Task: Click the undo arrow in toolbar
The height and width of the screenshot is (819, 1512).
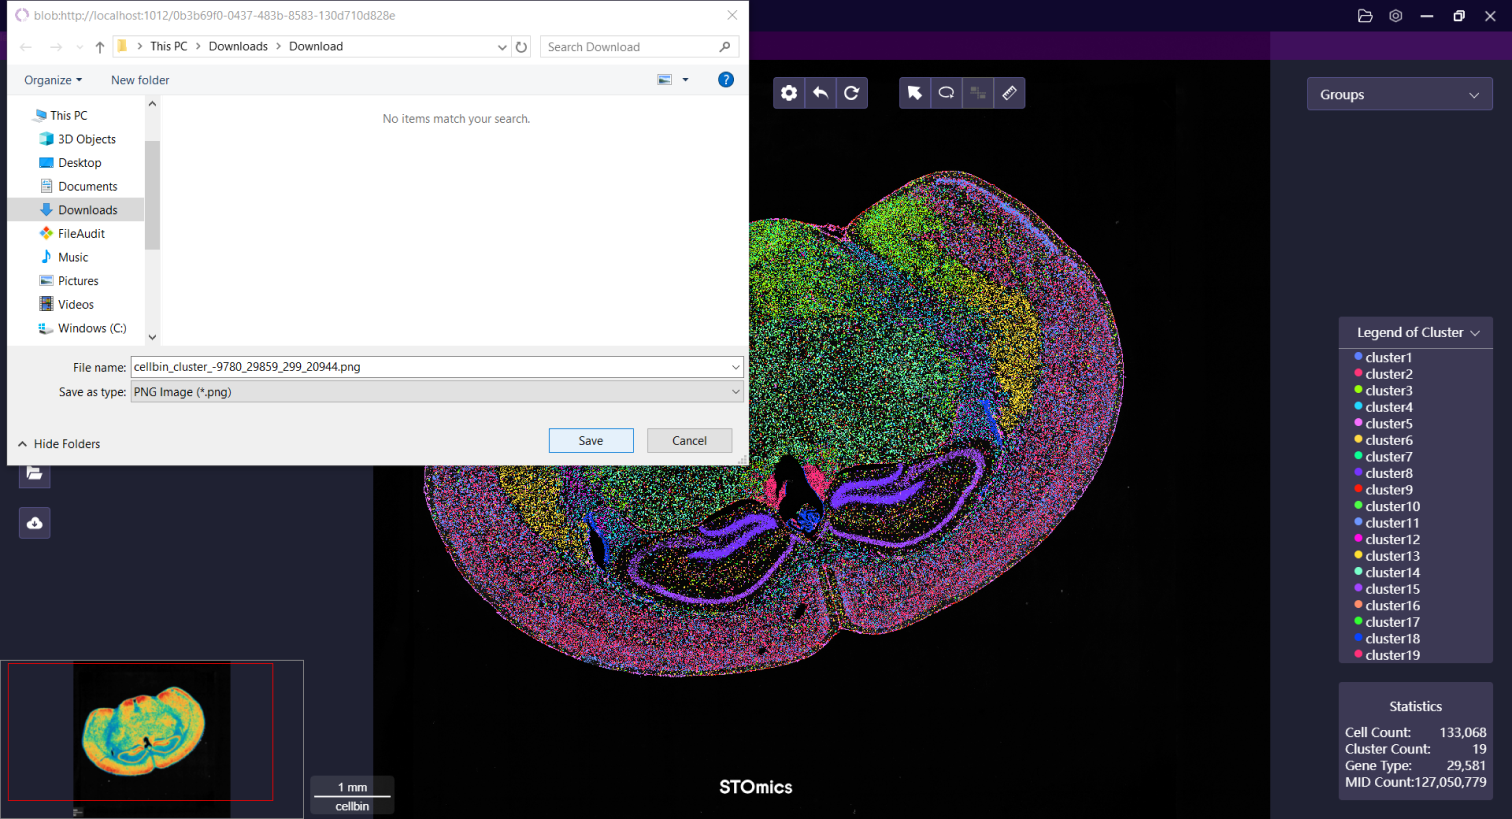Action: [820, 93]
